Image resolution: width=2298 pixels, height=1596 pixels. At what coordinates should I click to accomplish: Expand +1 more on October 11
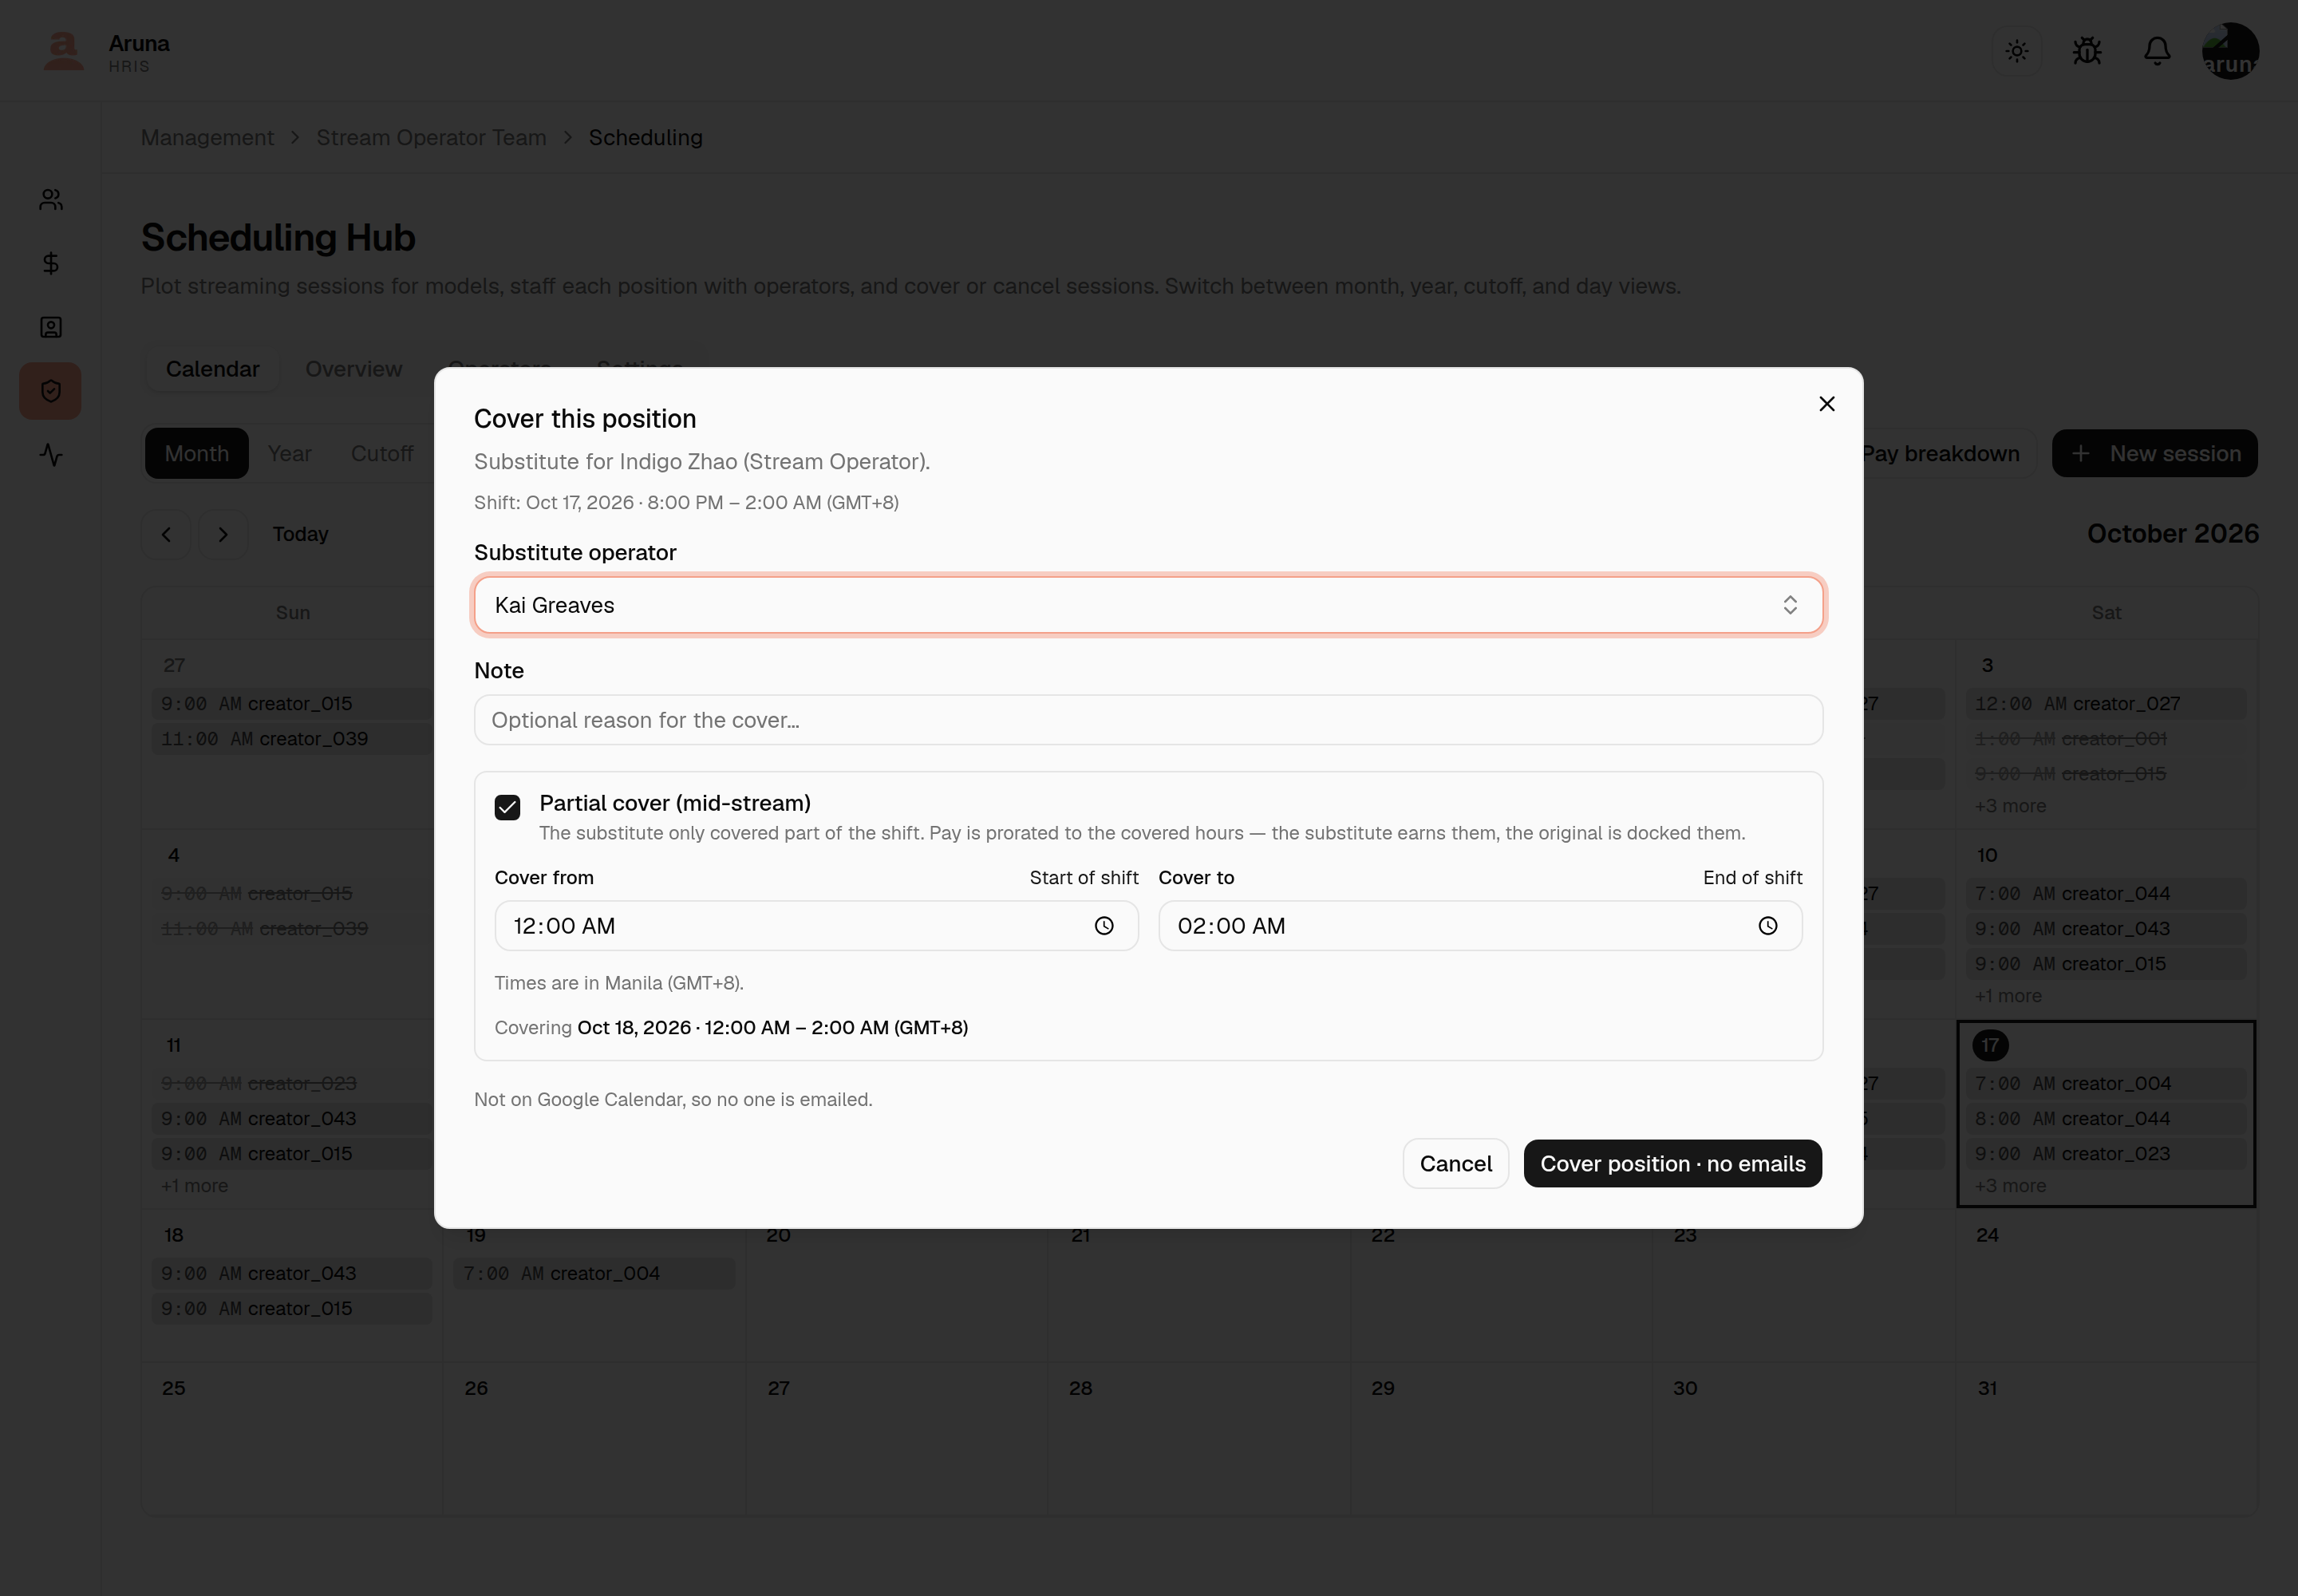click(194, 1186)
